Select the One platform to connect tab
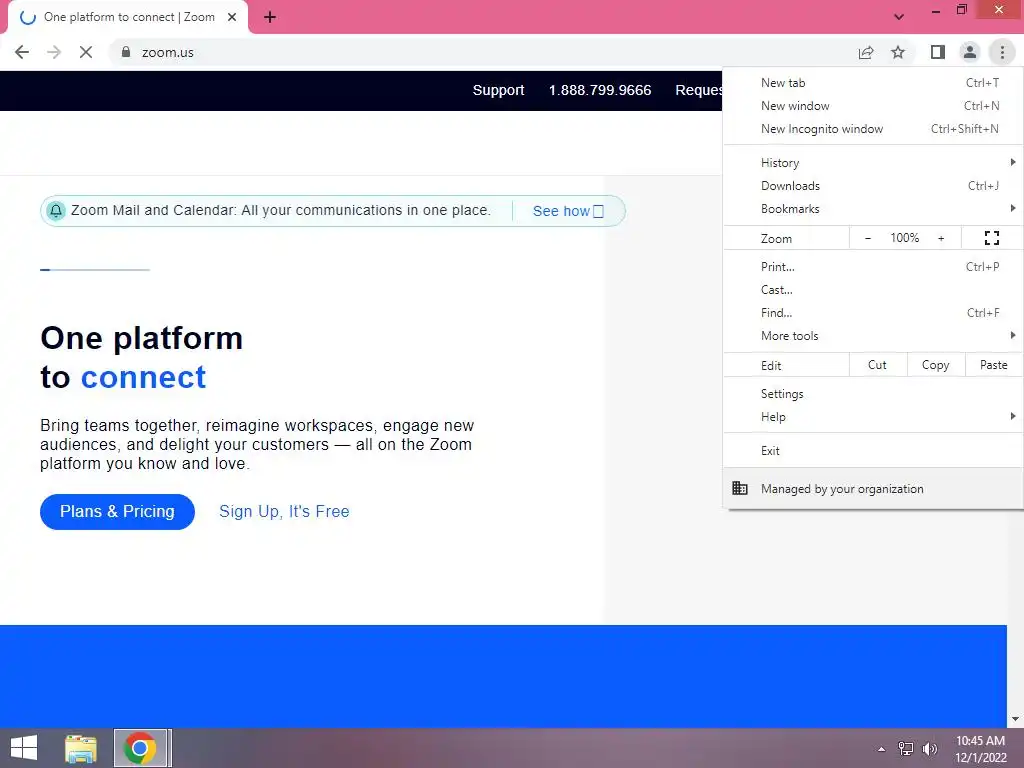The width and height of the screenshot is (1024, 768). [x=128, y=17]
